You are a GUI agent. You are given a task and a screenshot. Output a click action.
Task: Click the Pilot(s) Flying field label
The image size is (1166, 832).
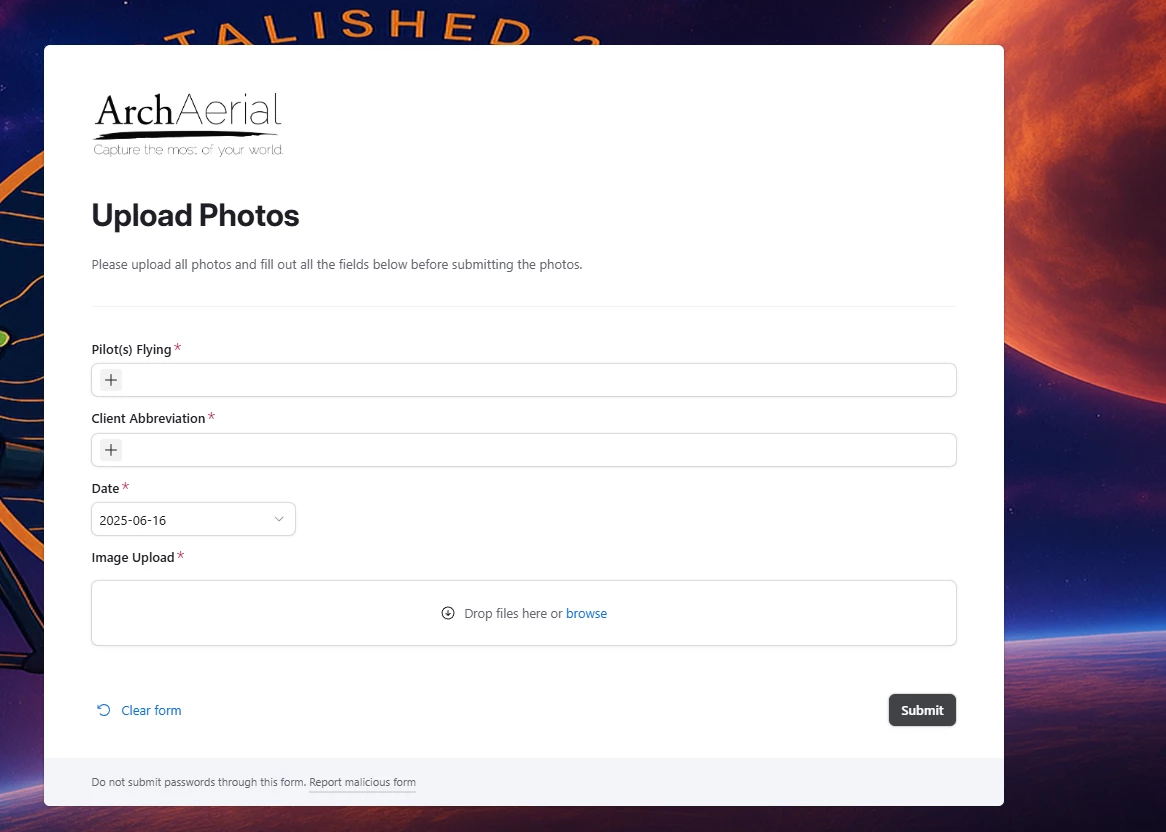pos(132,349)
